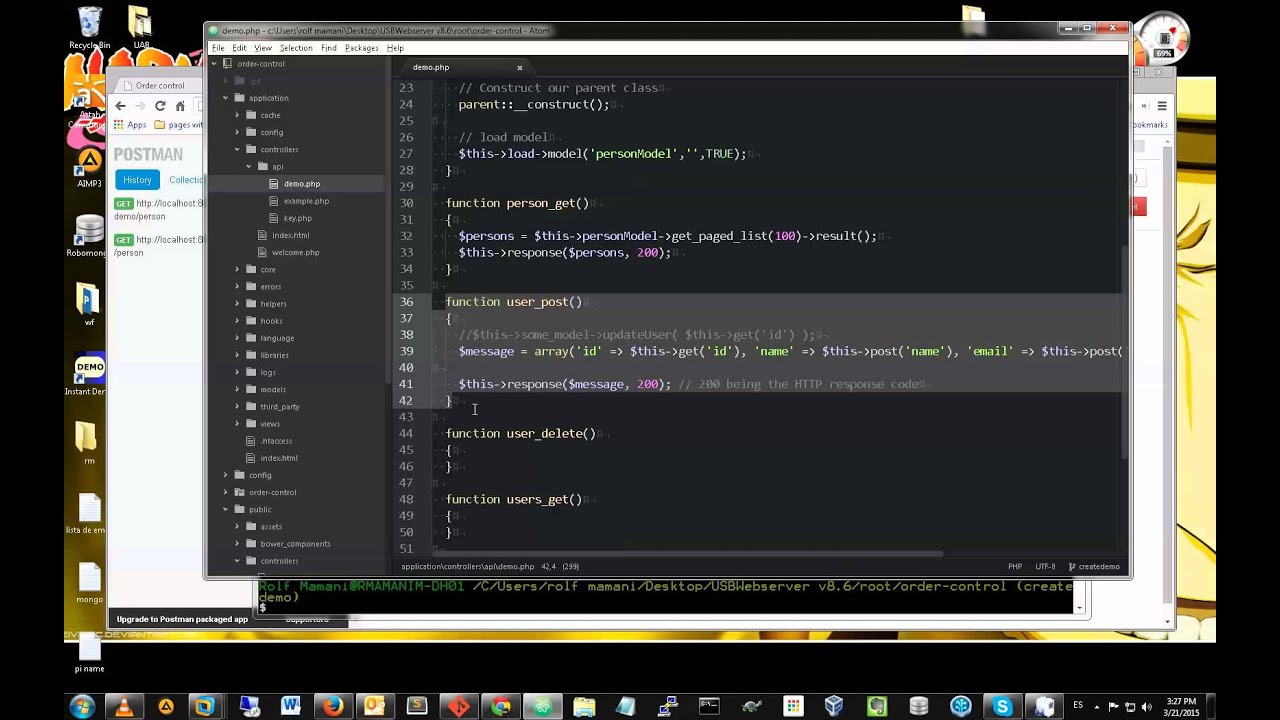Select the libraries folder

pos(274,355)
